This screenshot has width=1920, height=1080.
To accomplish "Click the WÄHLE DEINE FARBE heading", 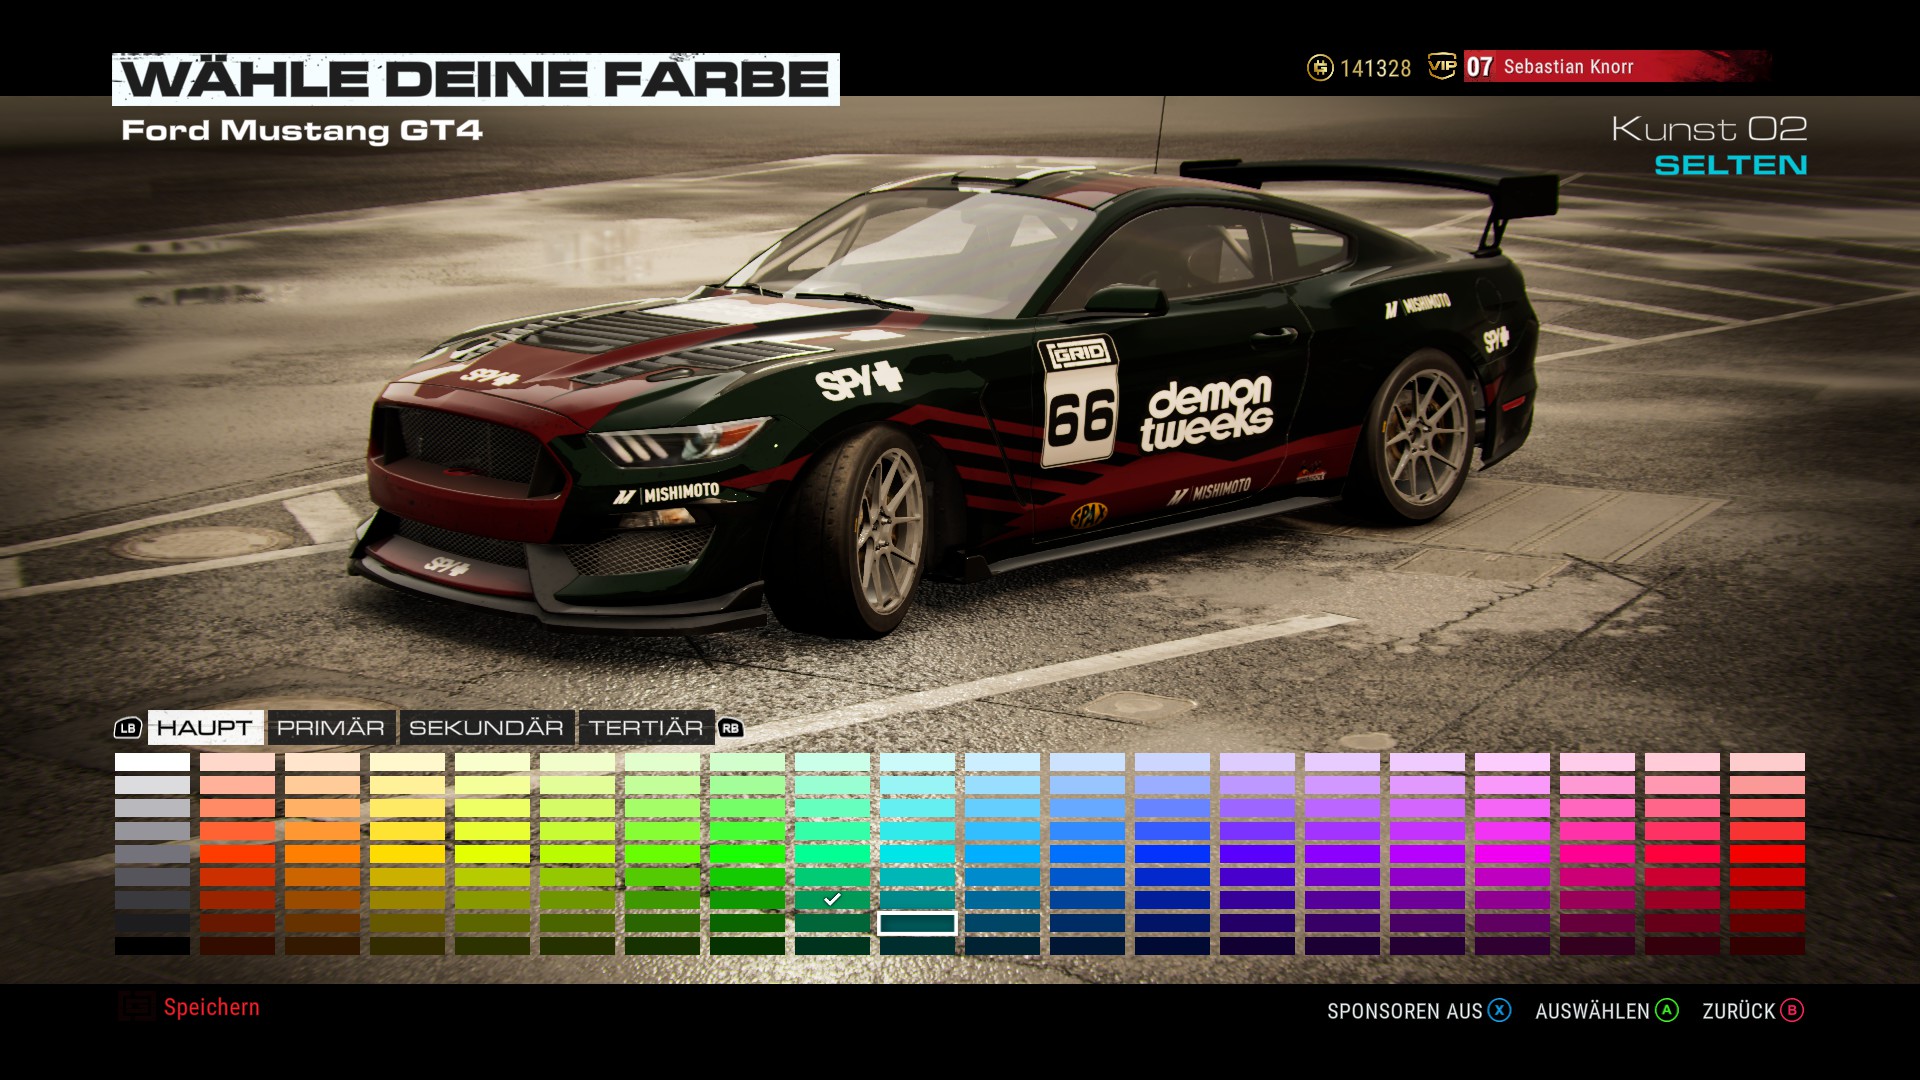I will pyautogui.click(x=476, y=79).
